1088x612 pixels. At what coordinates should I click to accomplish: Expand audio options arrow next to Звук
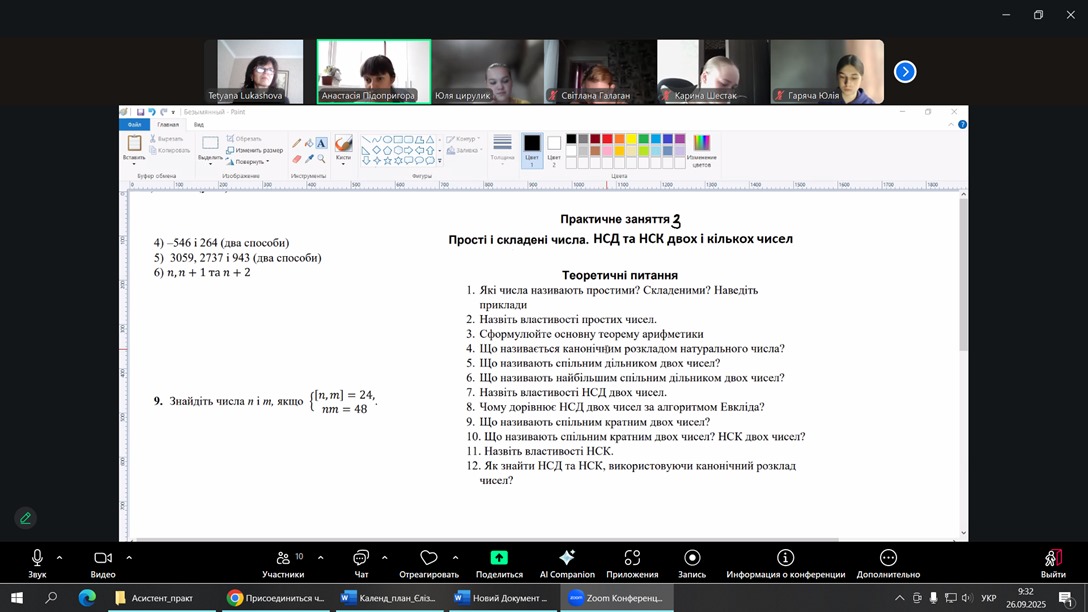click(60, 557)
